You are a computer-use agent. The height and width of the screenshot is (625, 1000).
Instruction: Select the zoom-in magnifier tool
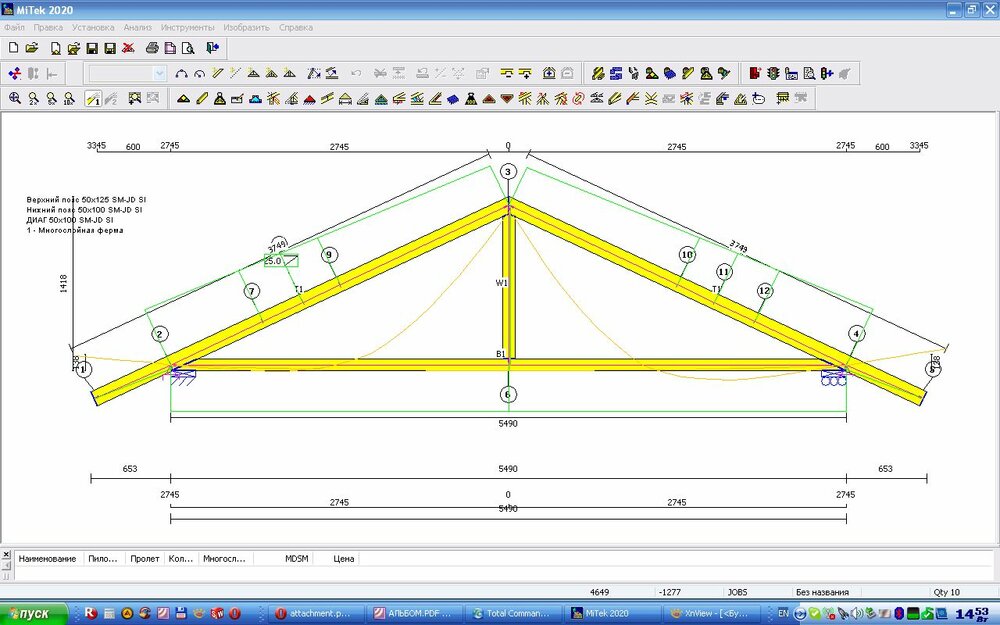(15, 98)
